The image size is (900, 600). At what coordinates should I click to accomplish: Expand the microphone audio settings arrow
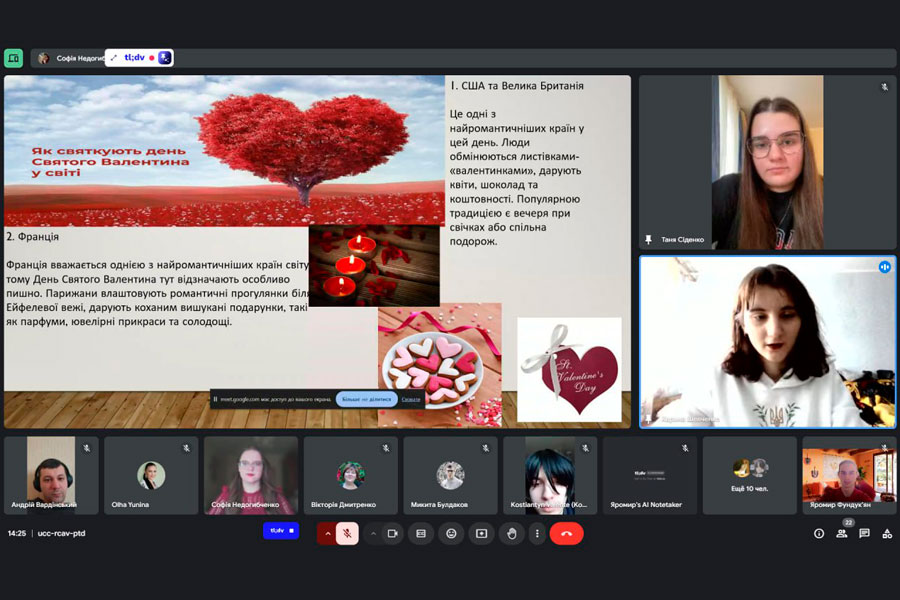[327, 534]
